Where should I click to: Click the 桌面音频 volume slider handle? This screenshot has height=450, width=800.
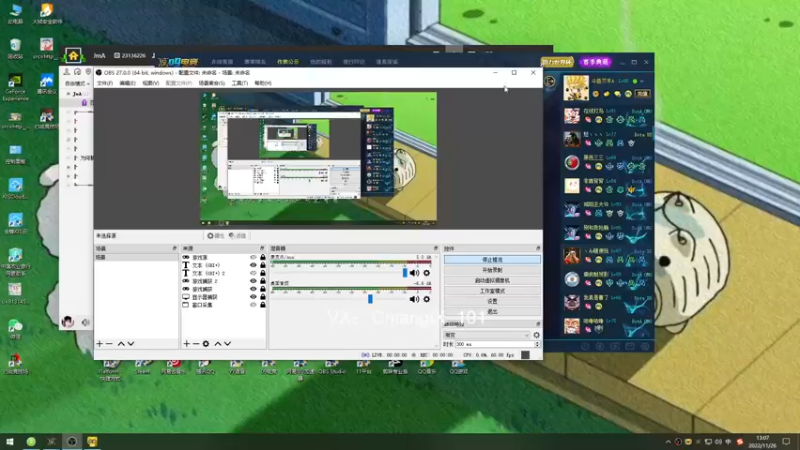click(x=370, y=299)
